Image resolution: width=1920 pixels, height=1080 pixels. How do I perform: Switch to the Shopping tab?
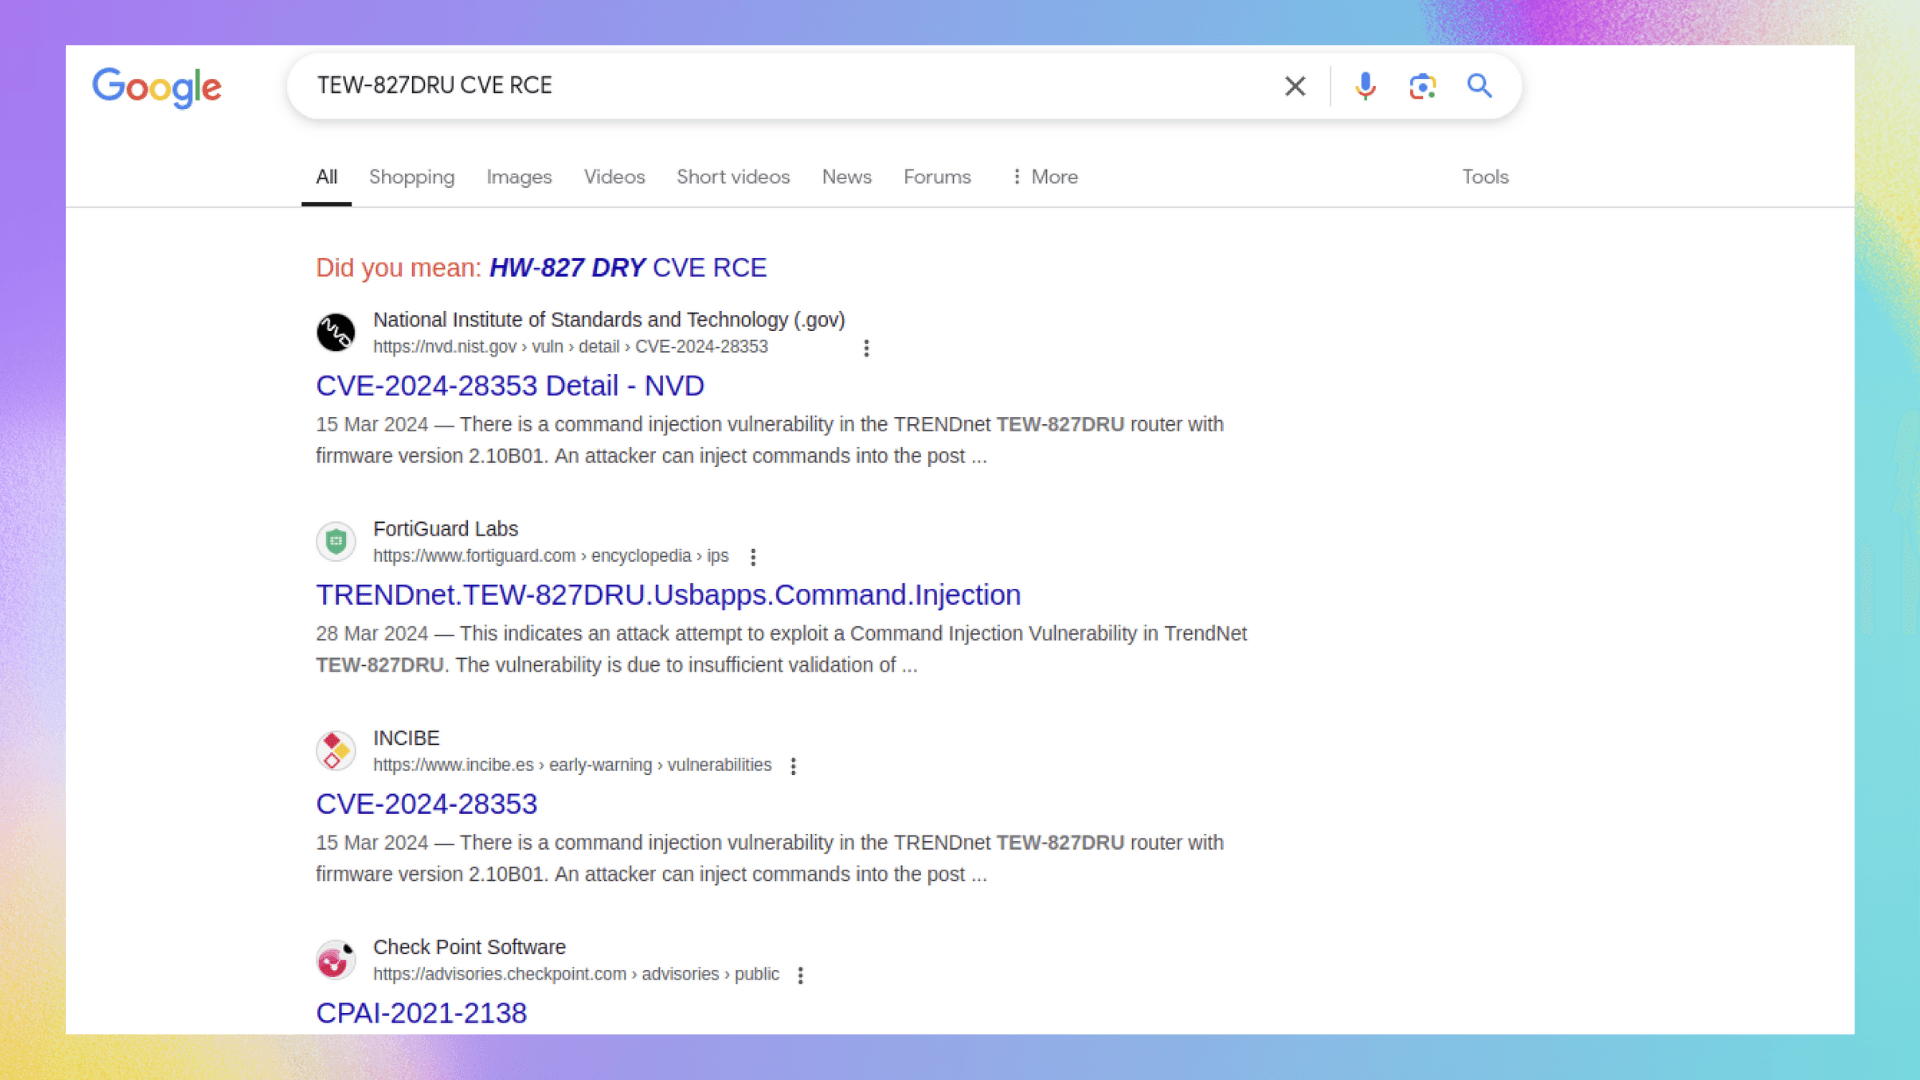click(412, 177)
